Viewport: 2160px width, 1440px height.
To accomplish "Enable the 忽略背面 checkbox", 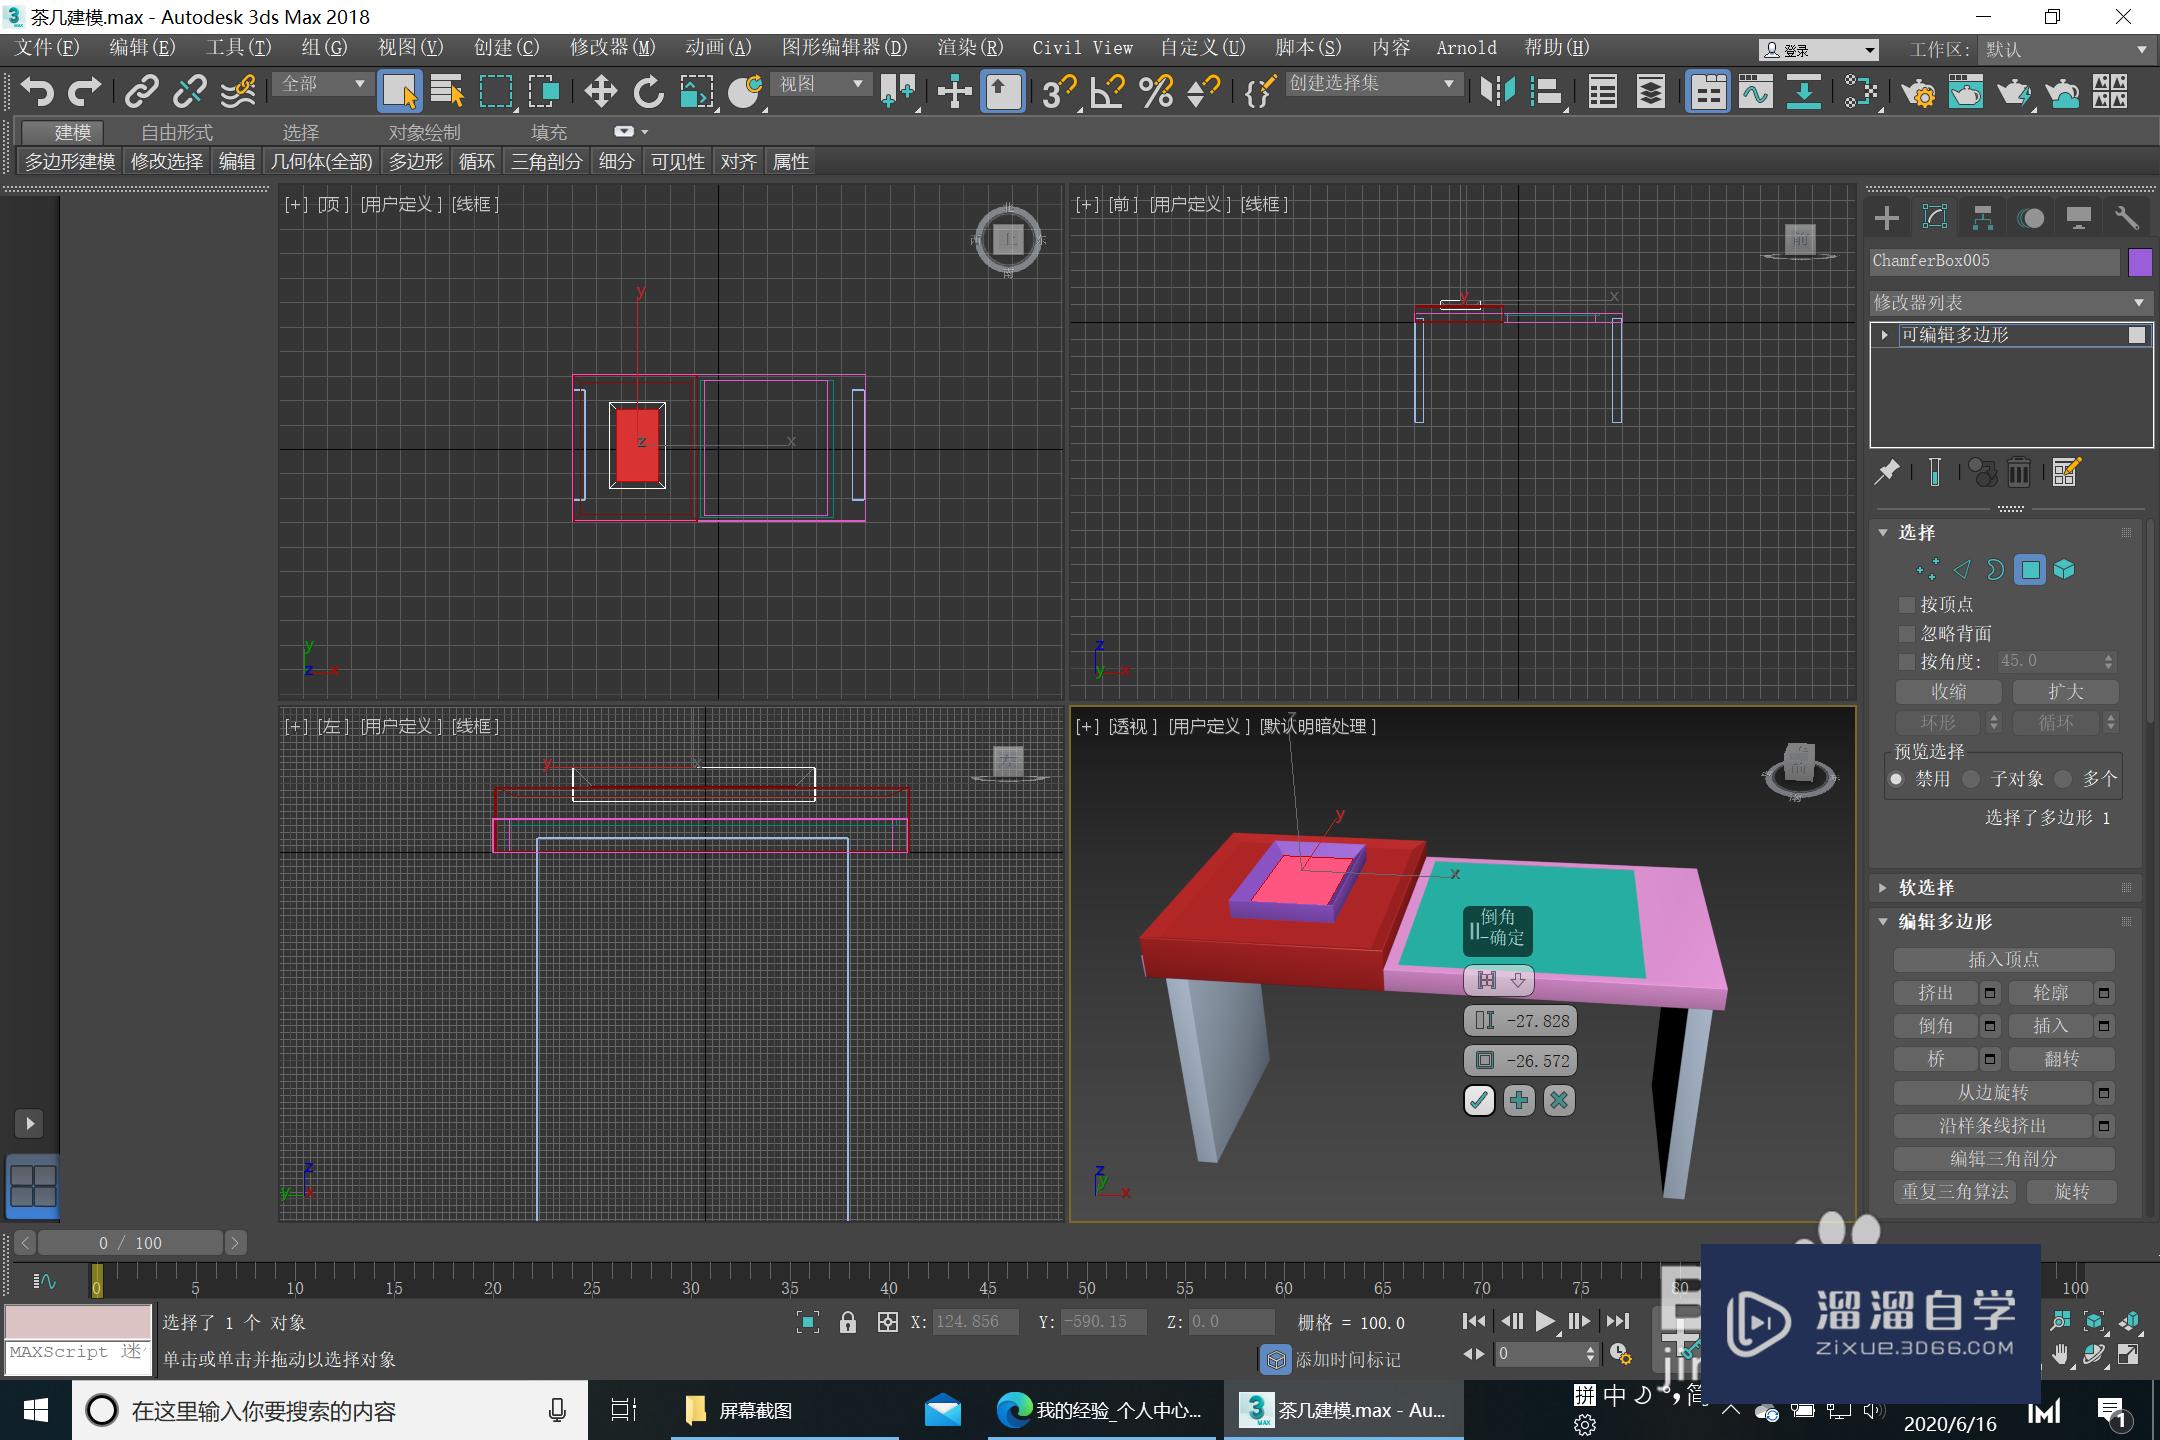I will pyautogui.click(x=1908, y=633).
